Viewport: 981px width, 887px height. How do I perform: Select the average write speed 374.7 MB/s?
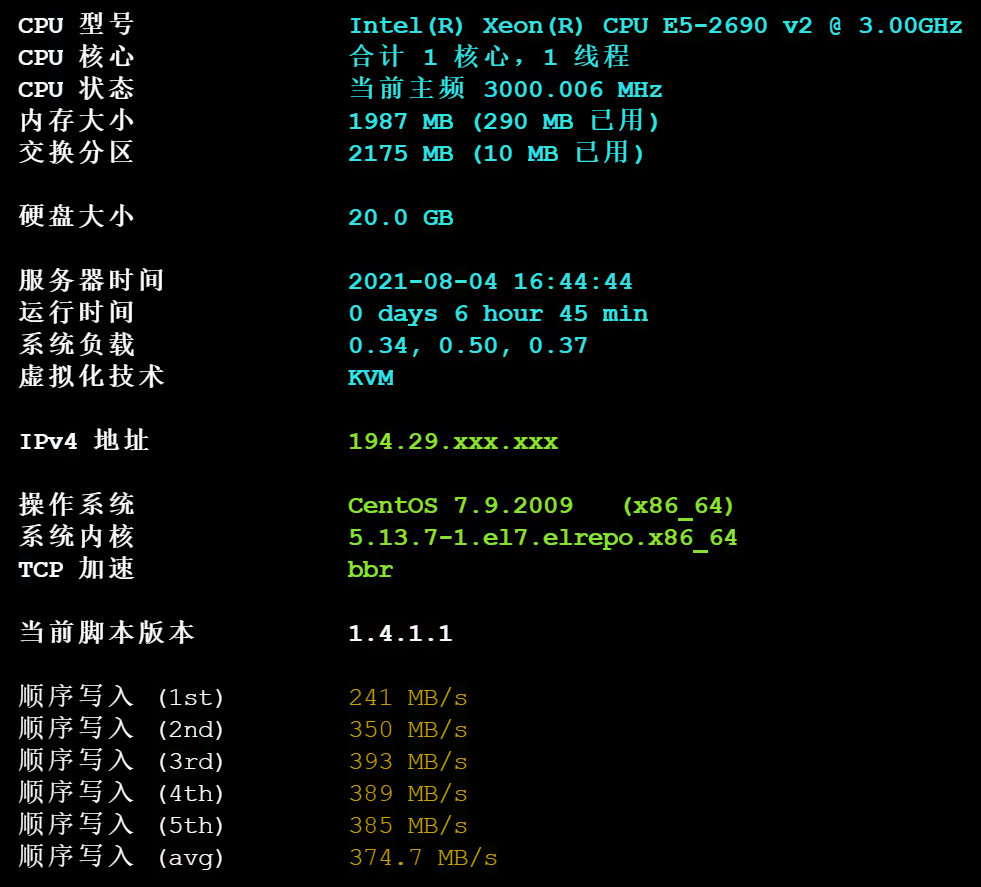click(x=423, y=858)
